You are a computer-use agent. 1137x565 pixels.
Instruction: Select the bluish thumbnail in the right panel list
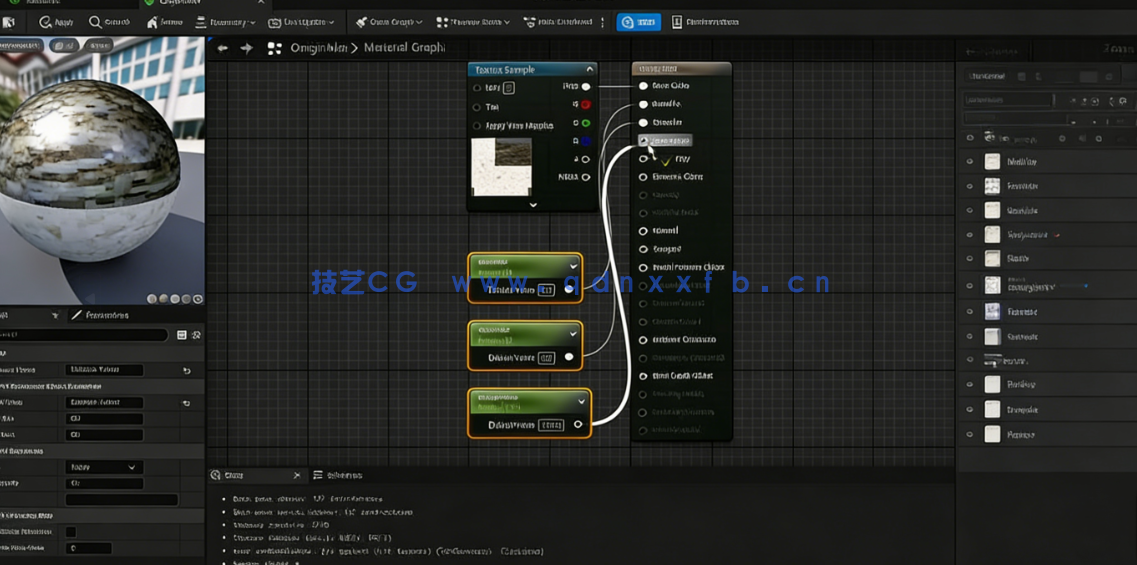[x=992, y=312]
